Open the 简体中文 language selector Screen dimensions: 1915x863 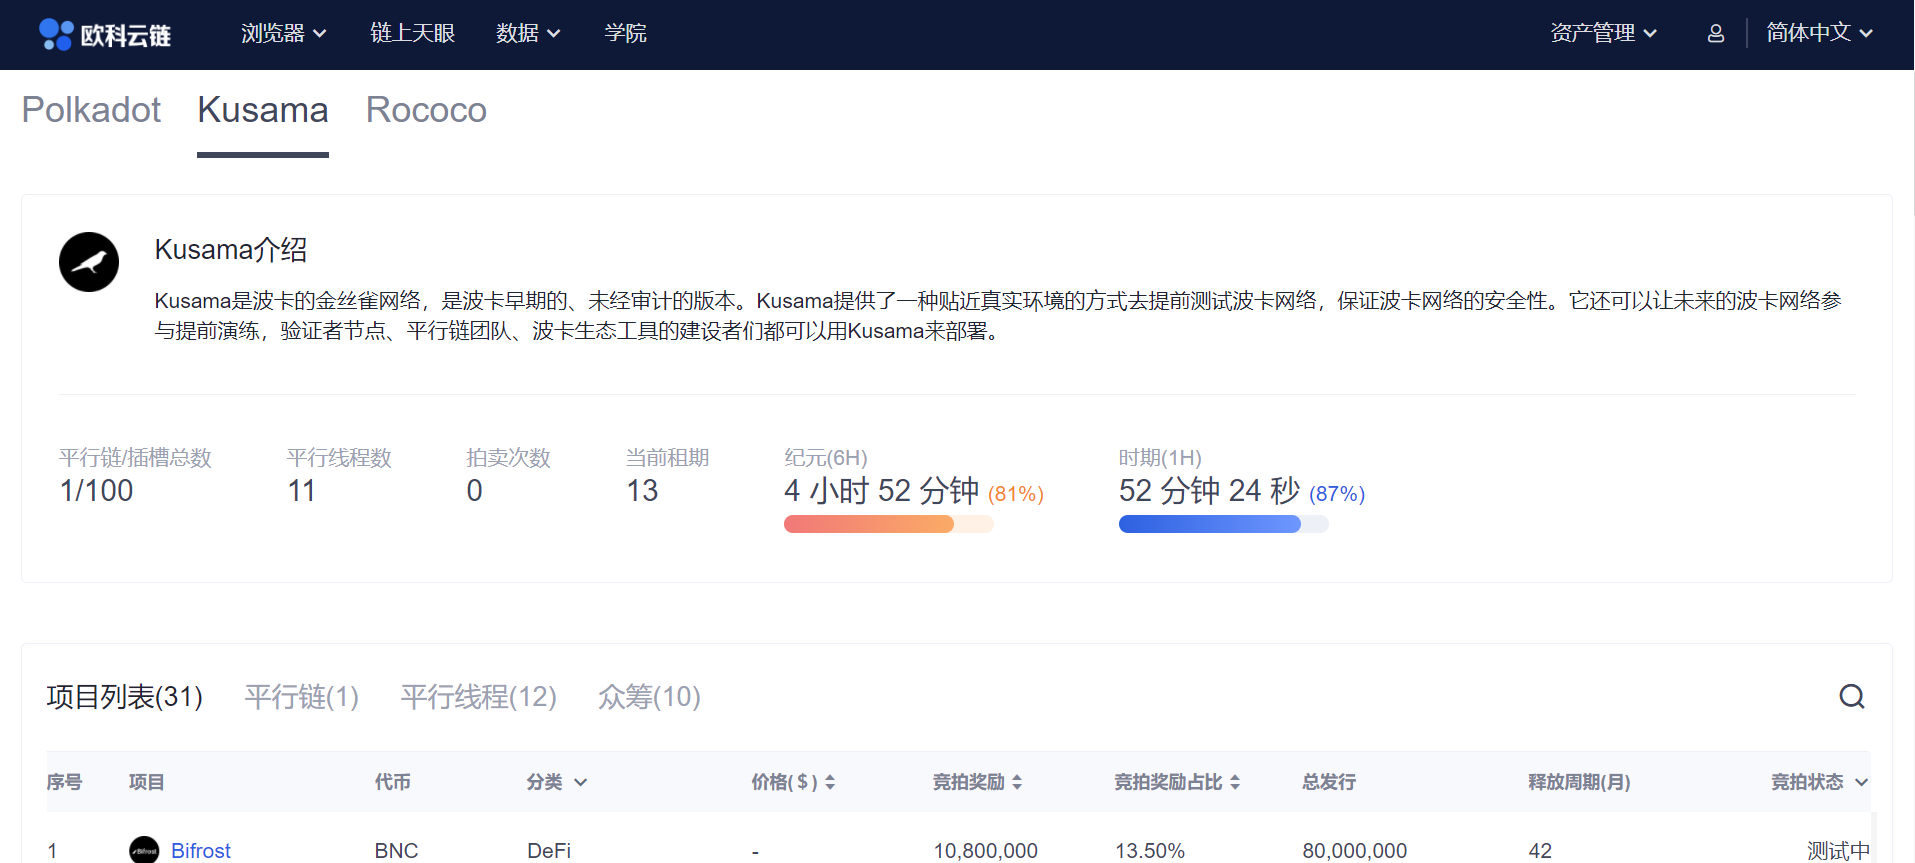click(1820, 34)
